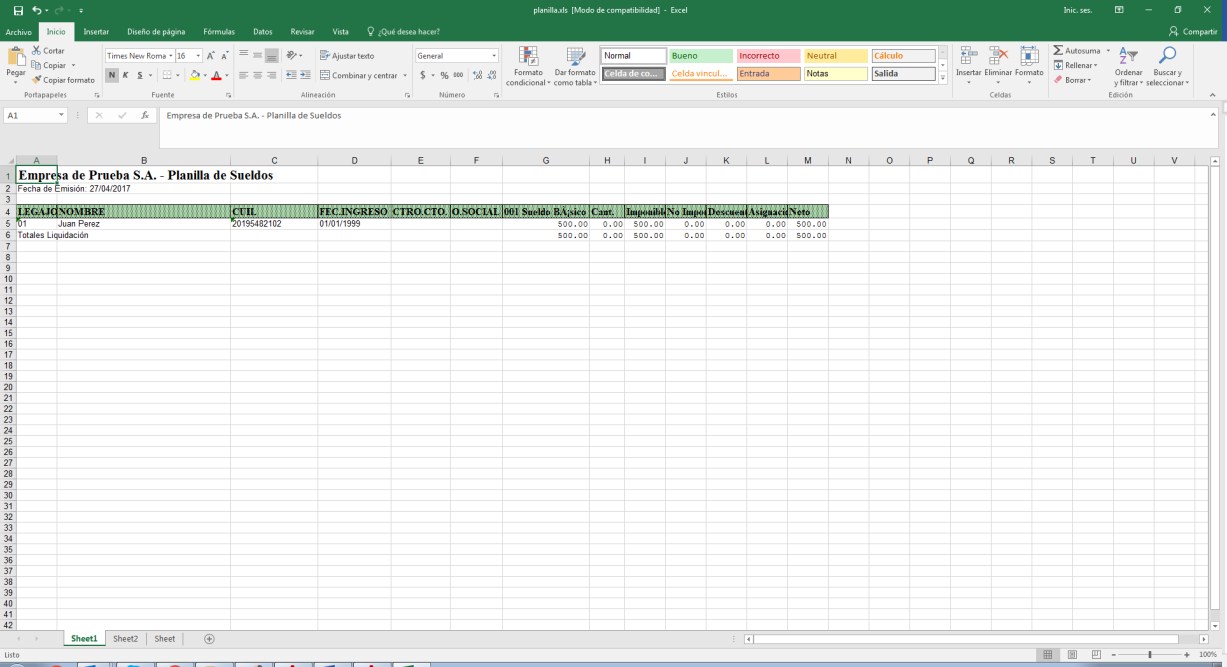The width and height of the screenshot is (1227, 667).
Task: Click the Copiar formato paintbrush
Action: coord(37,80)
